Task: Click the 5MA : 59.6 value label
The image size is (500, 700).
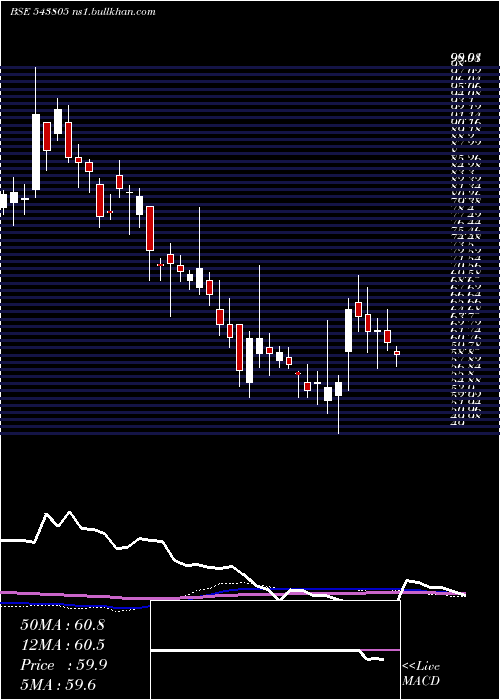Action: 58,685
